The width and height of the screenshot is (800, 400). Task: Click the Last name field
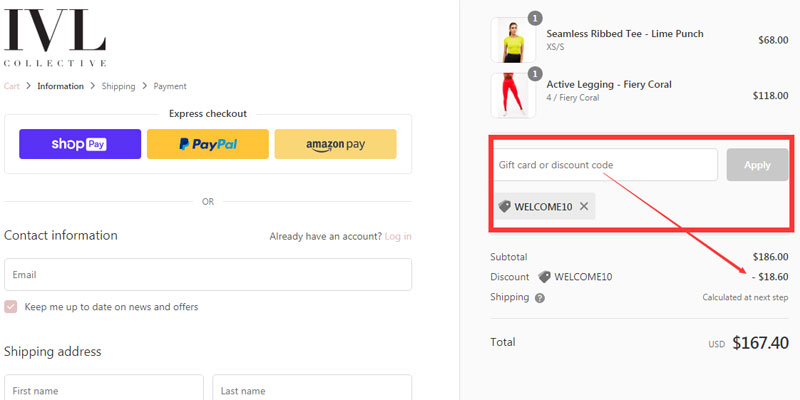[312, 390]
